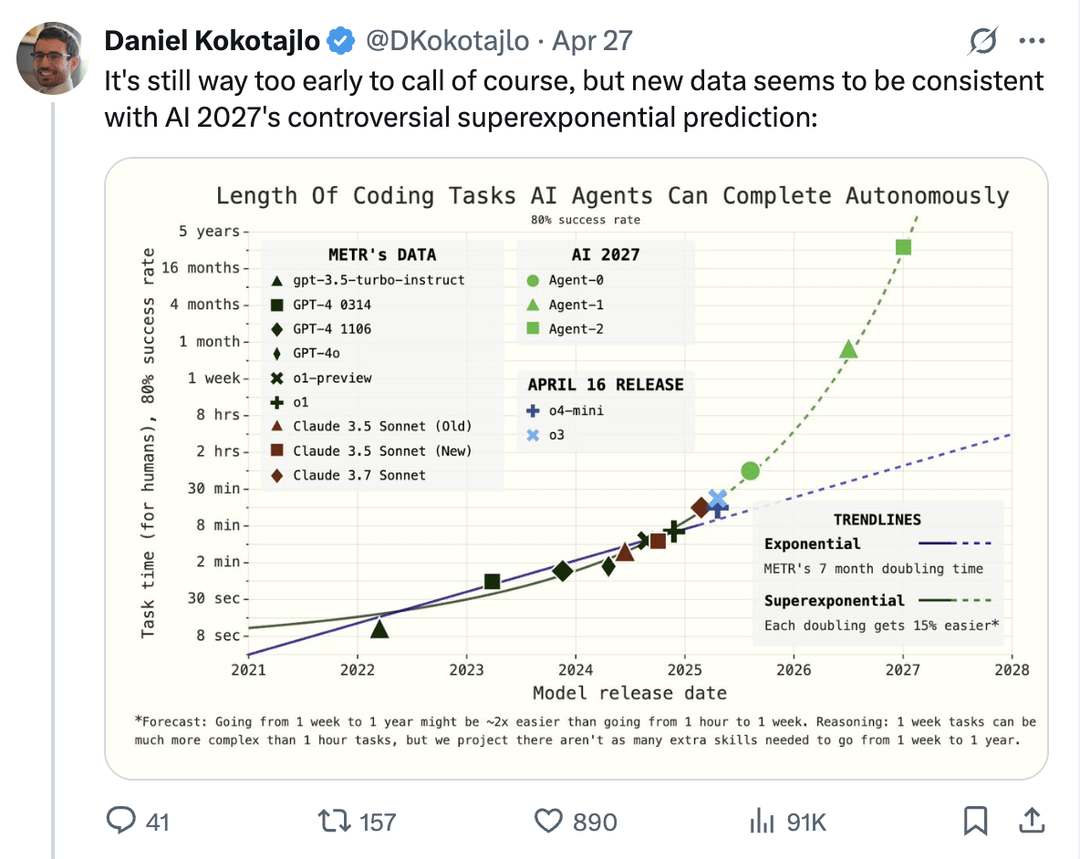The height and width of the screenshot is (859, 1080).
Task: Share the tweet via the upload icon
Action: point(1032,821)
